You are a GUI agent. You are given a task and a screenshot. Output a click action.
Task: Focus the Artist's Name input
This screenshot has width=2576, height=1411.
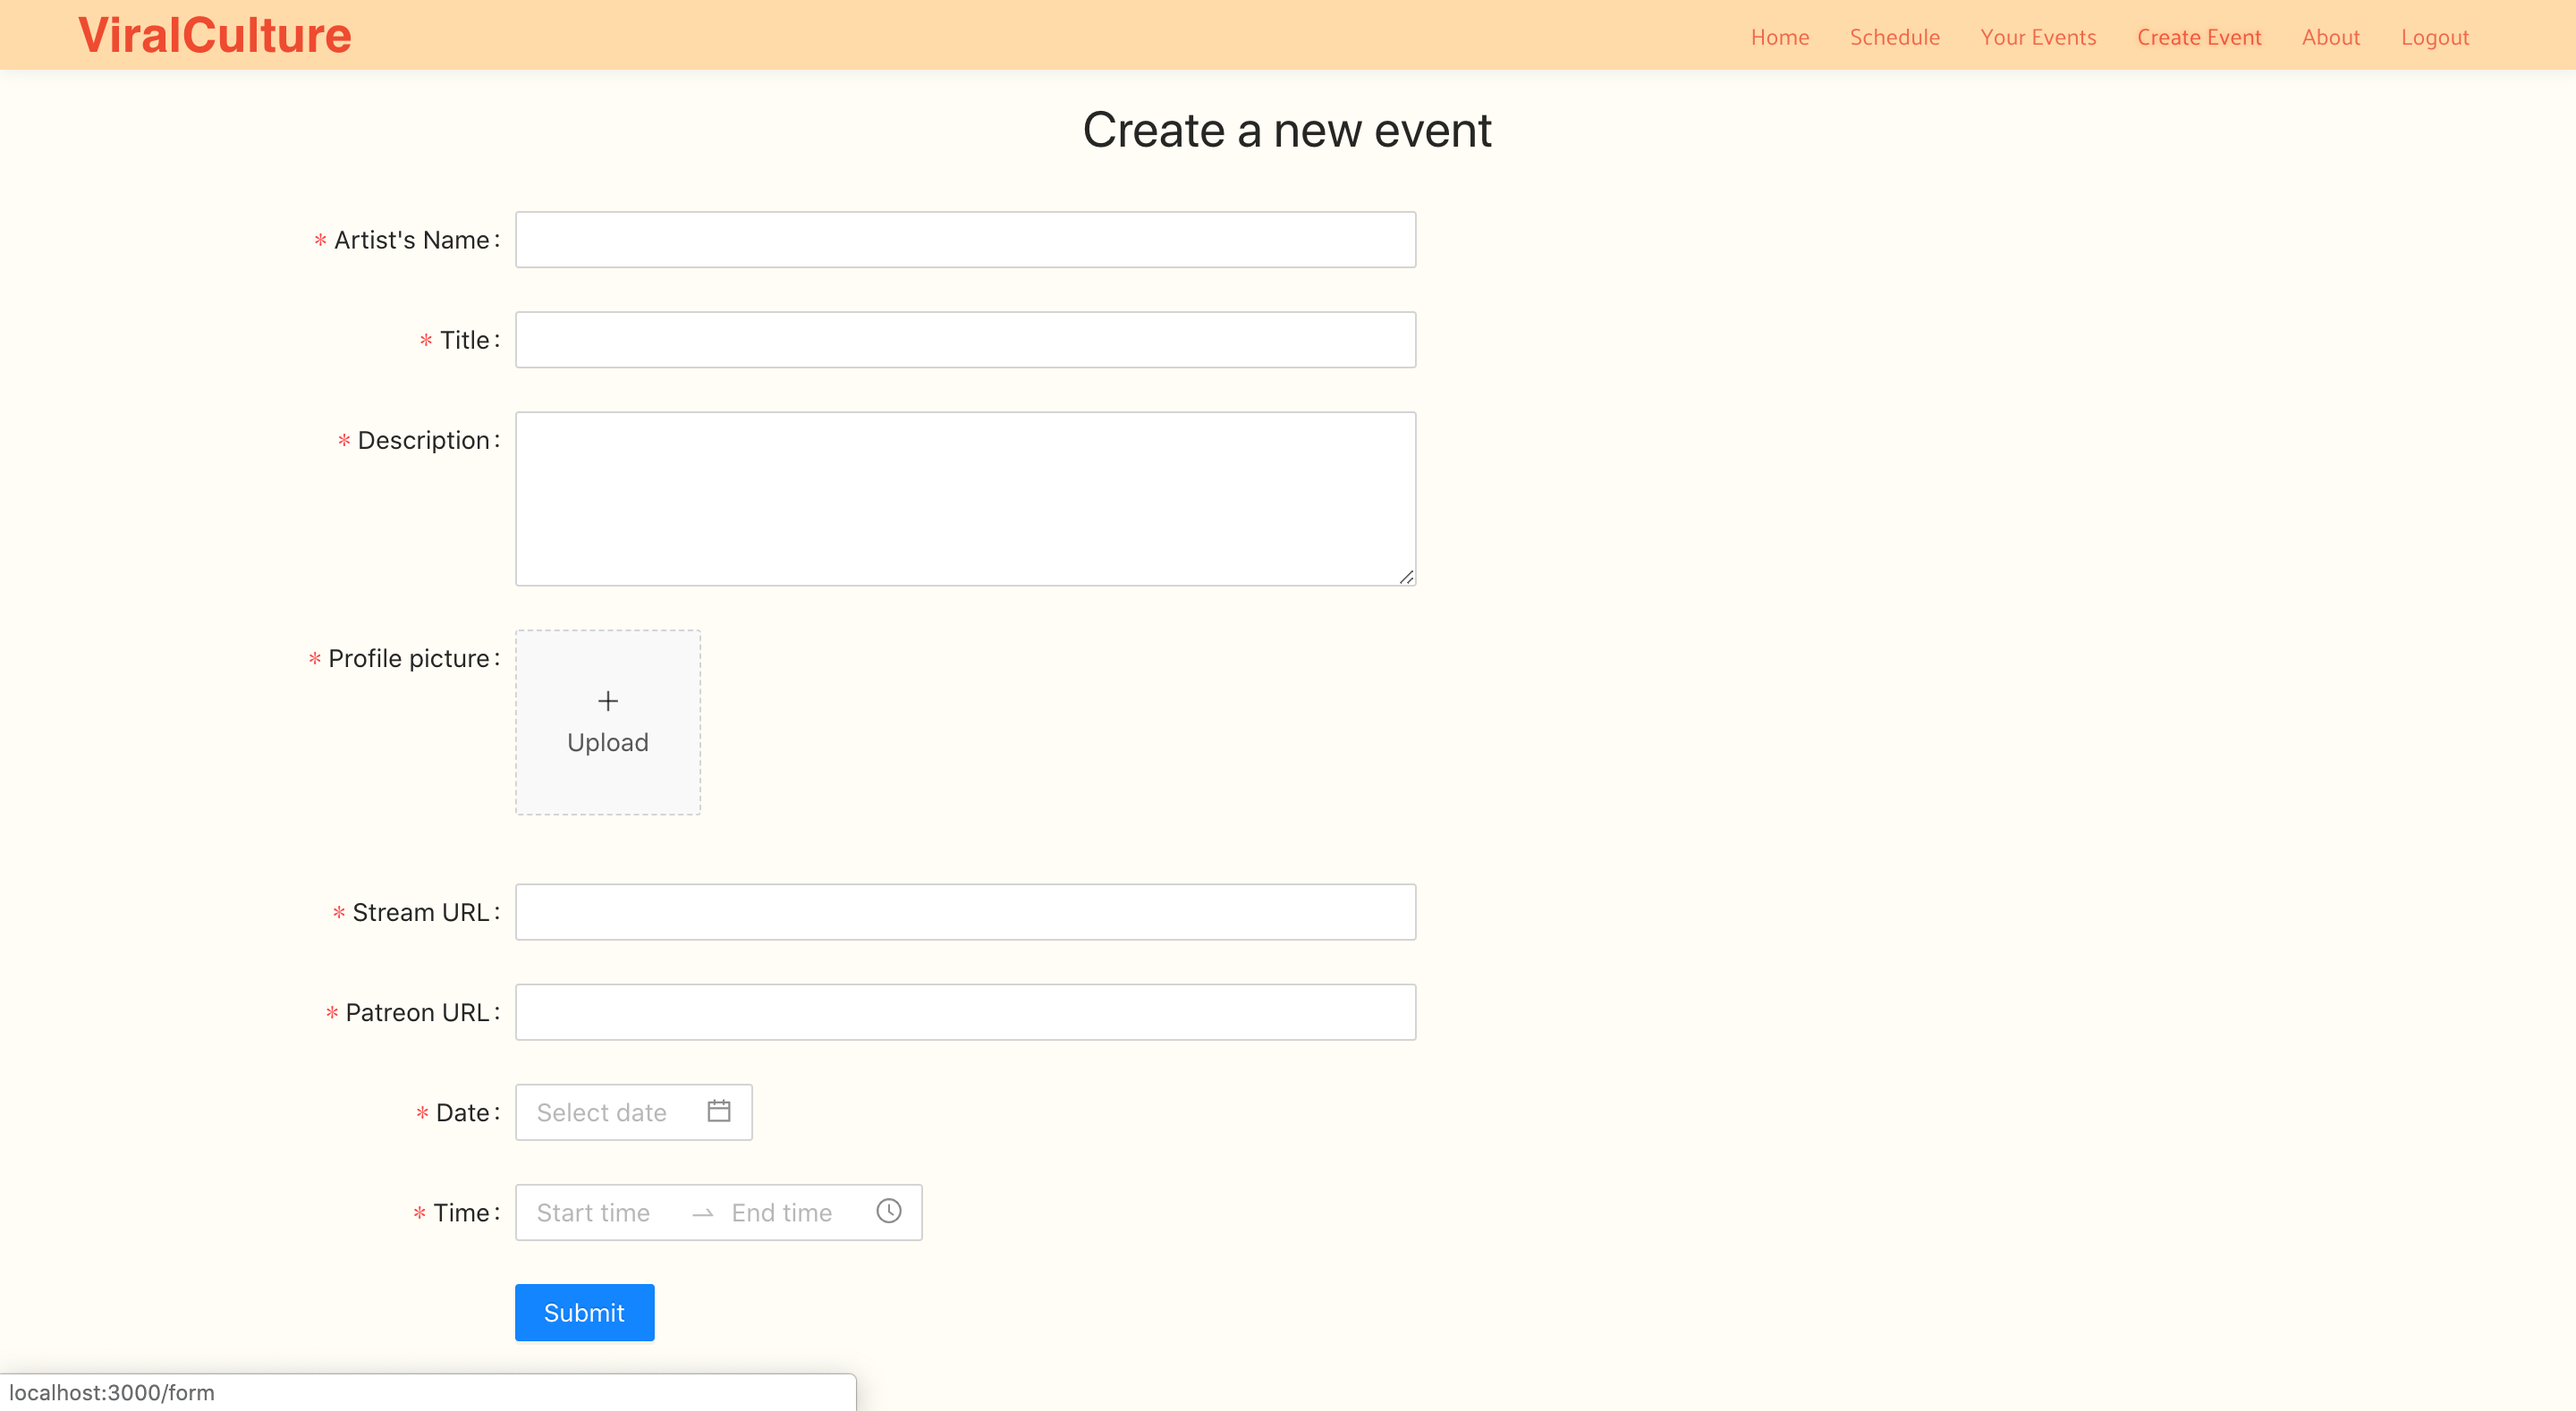[x=965, y=239]
